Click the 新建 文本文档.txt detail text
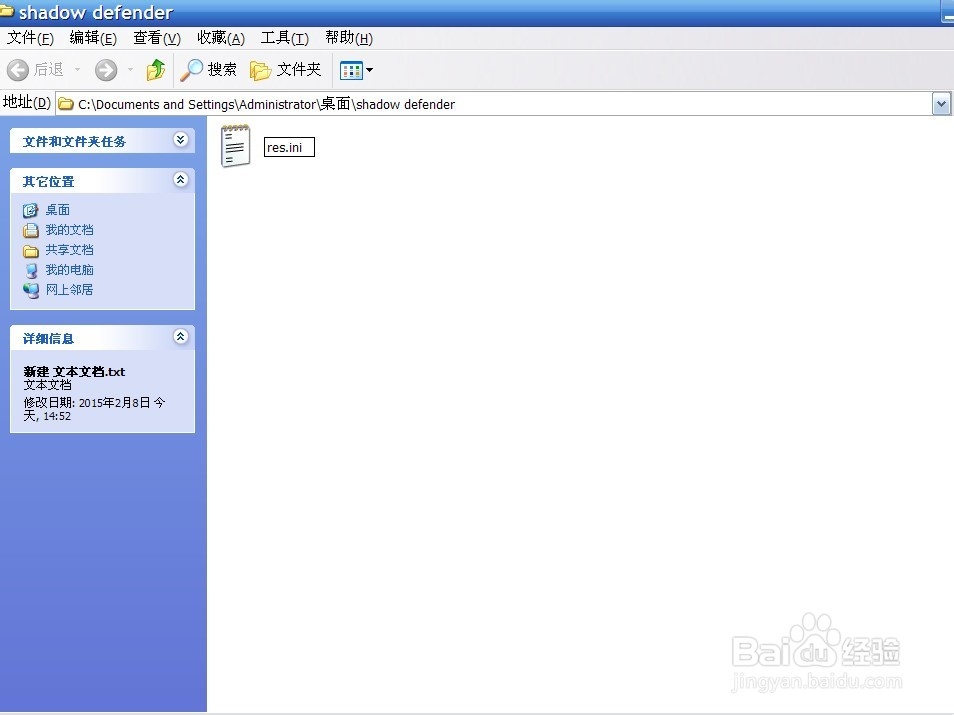Image resolution: width=954 pixels, height=715 pixels. point(74,372)
